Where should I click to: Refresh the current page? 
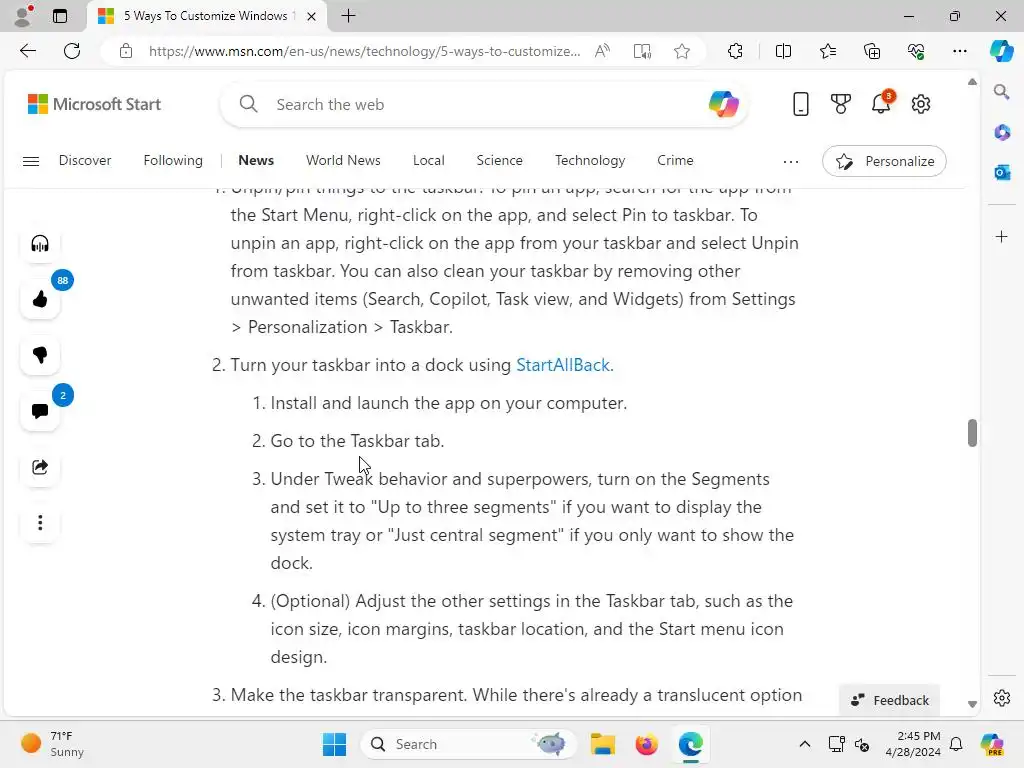click(x=72, y=51)
